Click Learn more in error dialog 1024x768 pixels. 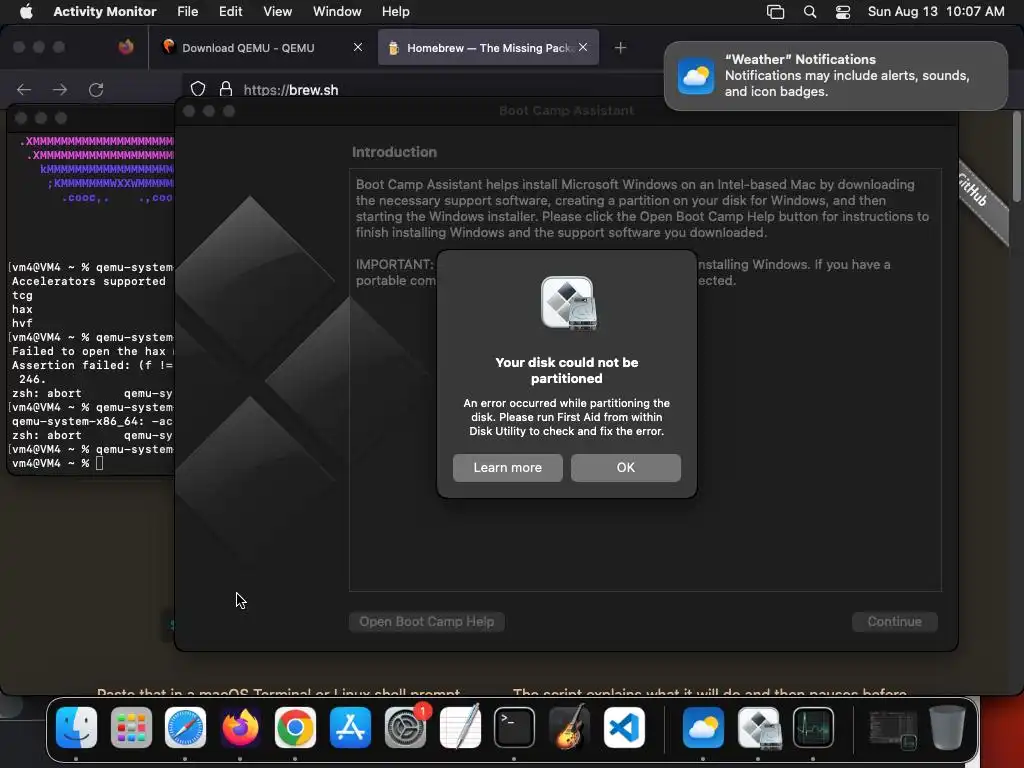507,468
